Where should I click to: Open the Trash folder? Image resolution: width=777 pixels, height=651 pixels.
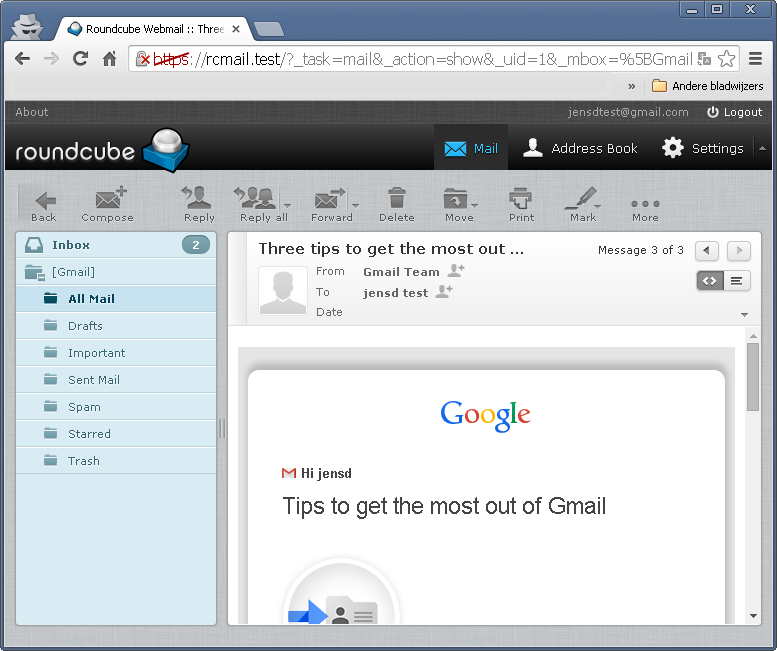point(116,461)
